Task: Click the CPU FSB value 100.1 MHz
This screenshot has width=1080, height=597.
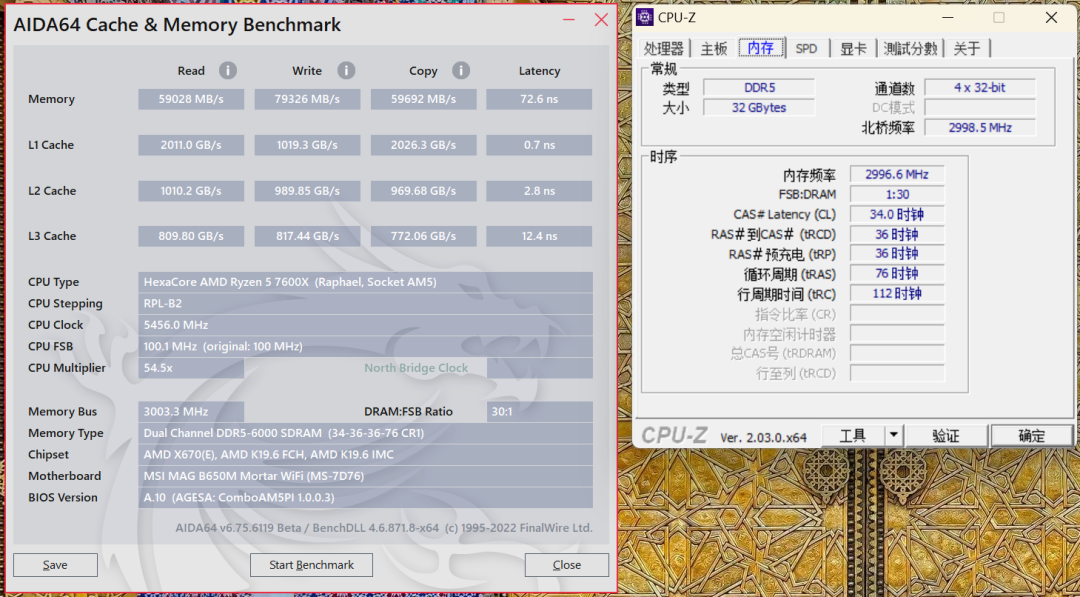Action: pos(365,346)
